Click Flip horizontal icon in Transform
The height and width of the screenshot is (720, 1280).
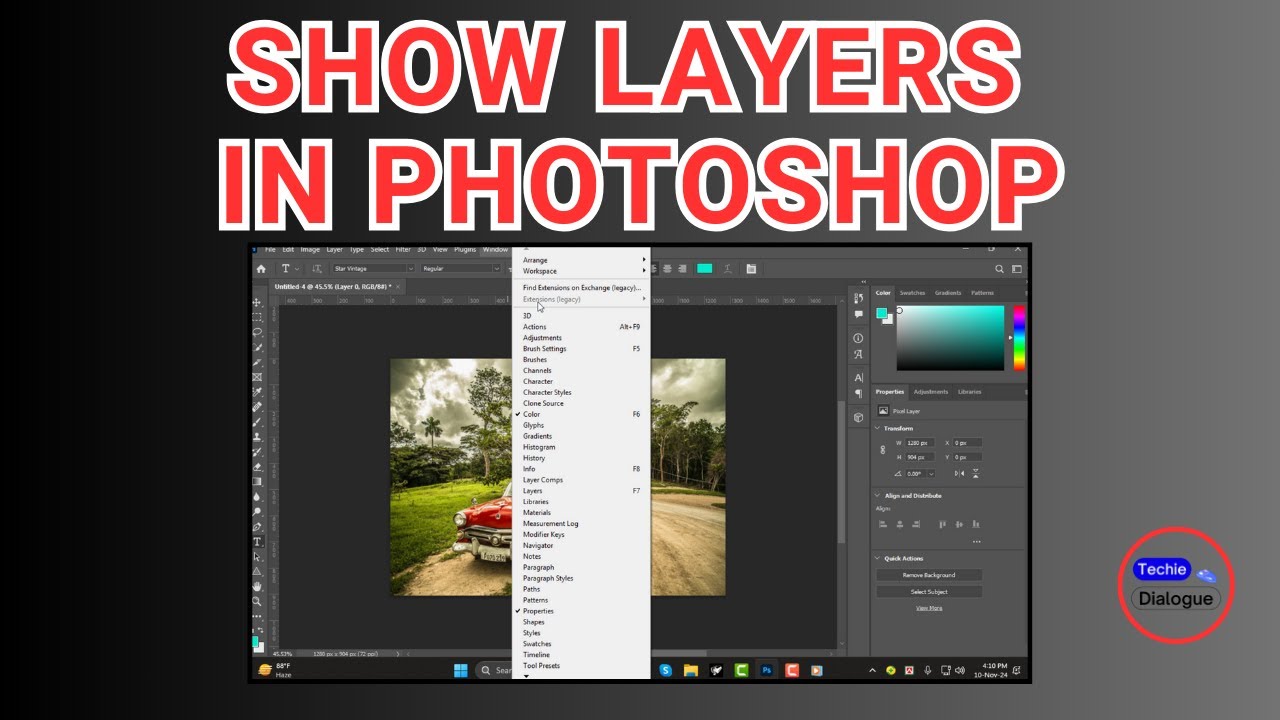pos(959,473)
